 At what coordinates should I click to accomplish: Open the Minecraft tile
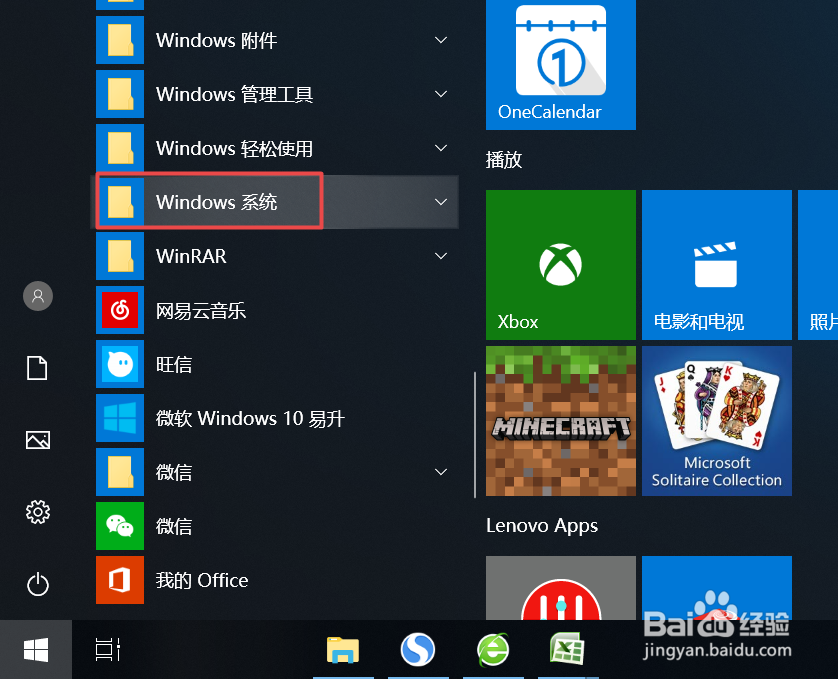tap(561, 421)
